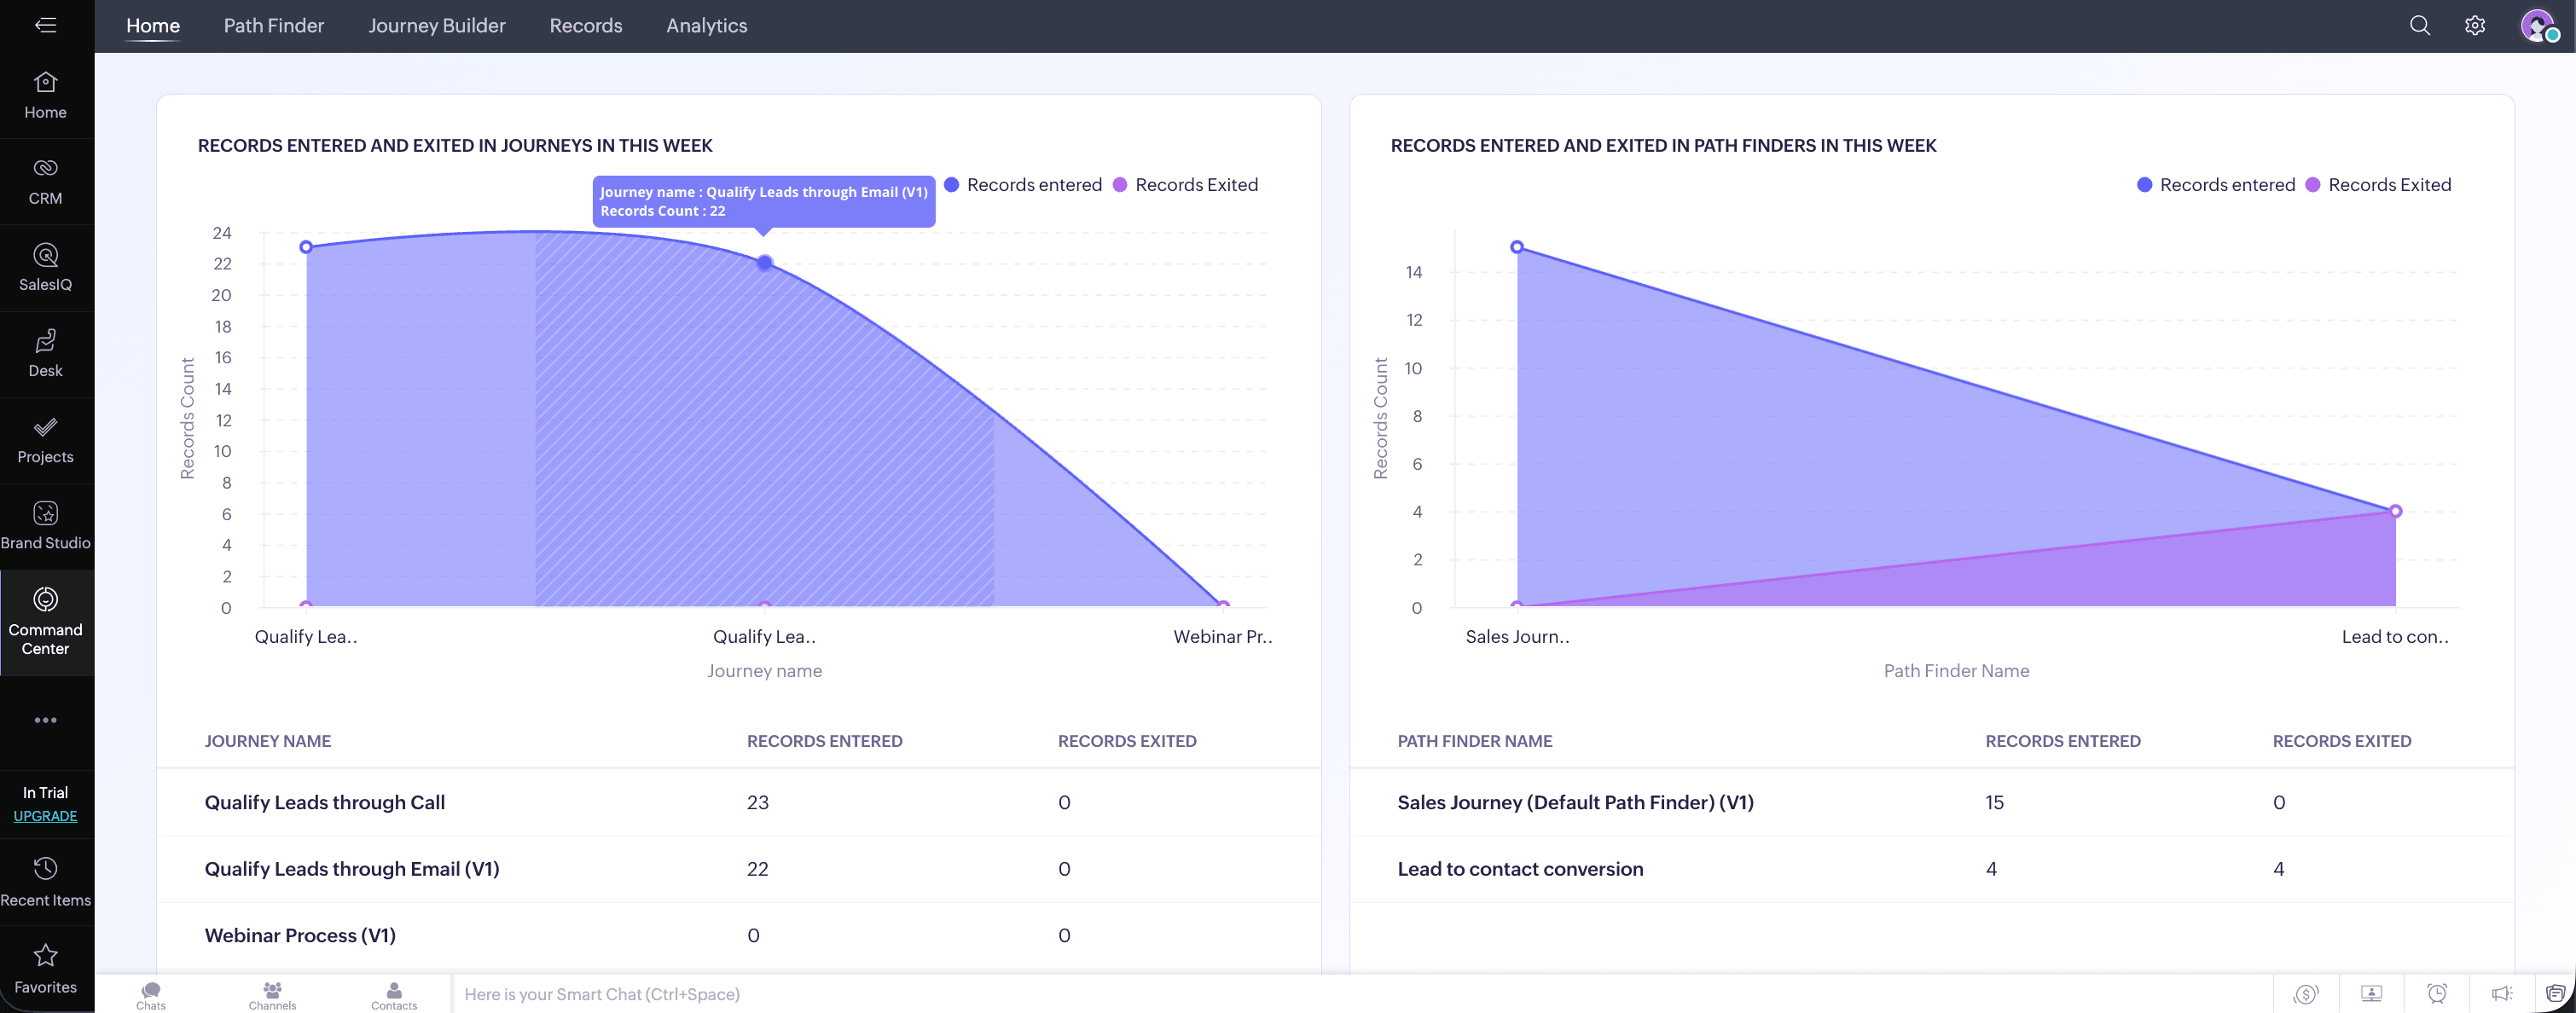Click the alarm clock reminders icon
This screenshot has height=1013, width=2576.
tap(2437, 993)
